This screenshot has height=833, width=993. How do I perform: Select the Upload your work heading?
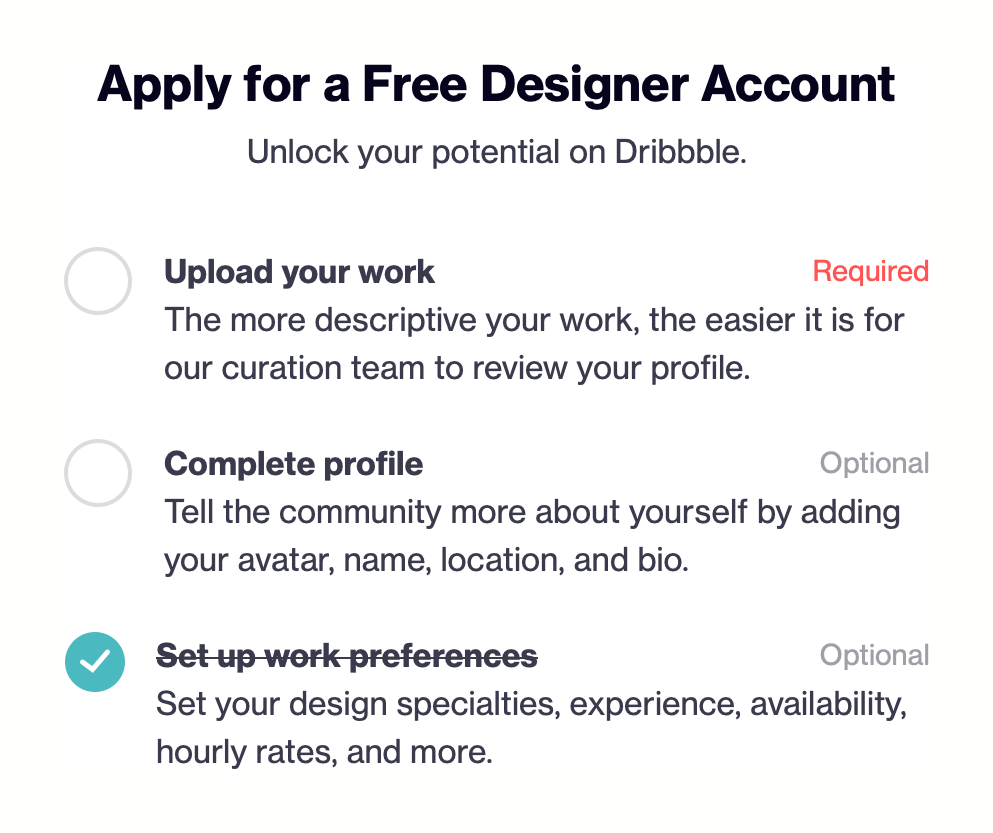point(300,271)
